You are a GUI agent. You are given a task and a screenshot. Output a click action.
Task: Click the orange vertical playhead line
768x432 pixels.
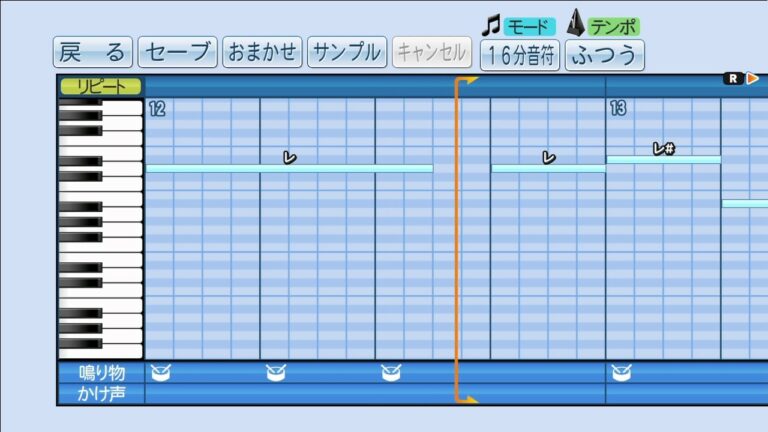457,240
